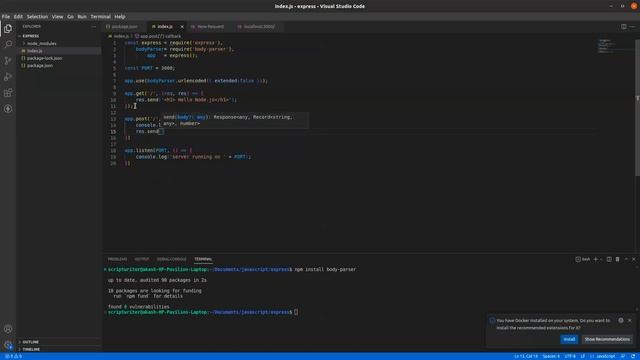640x360 pixels.
Task: Click the terminal command prompt line
Action: pyautogui.click(x=202, y=312)
